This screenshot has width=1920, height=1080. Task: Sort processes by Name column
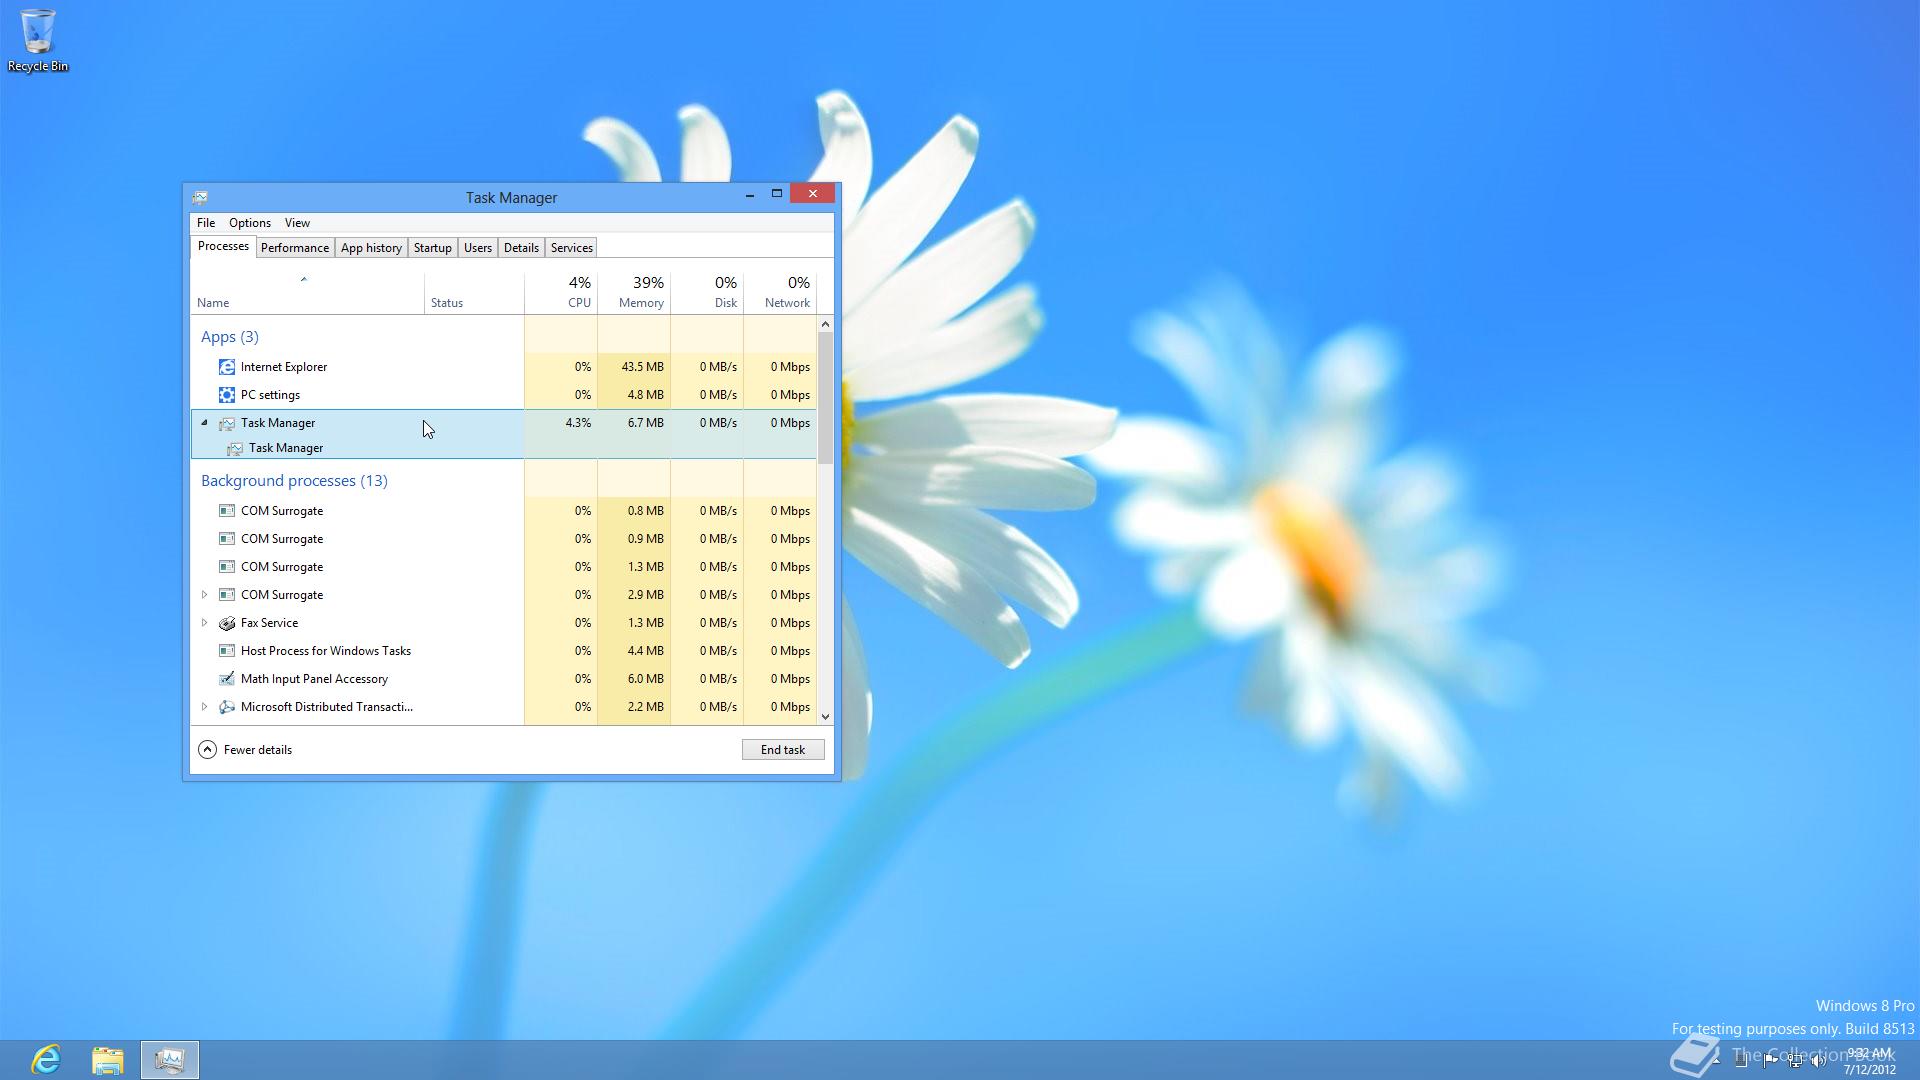point(307,293)
